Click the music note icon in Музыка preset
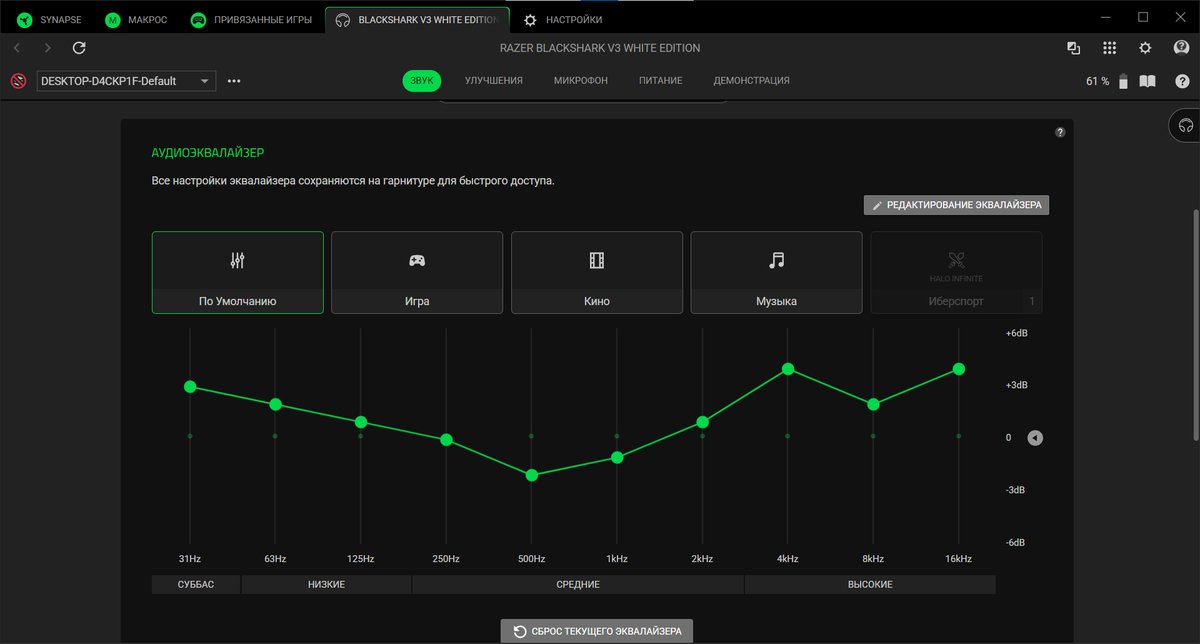 pos(776,260)
